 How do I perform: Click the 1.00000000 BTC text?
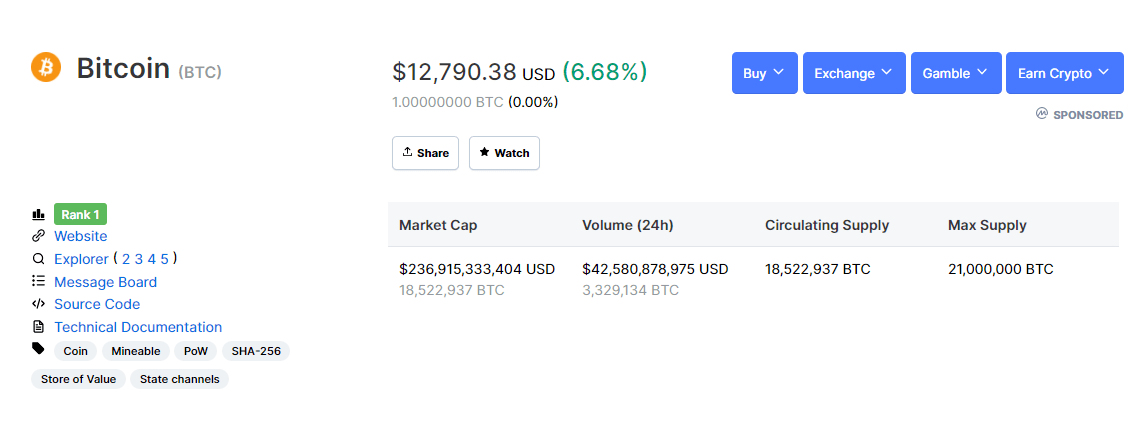(448, 102)
